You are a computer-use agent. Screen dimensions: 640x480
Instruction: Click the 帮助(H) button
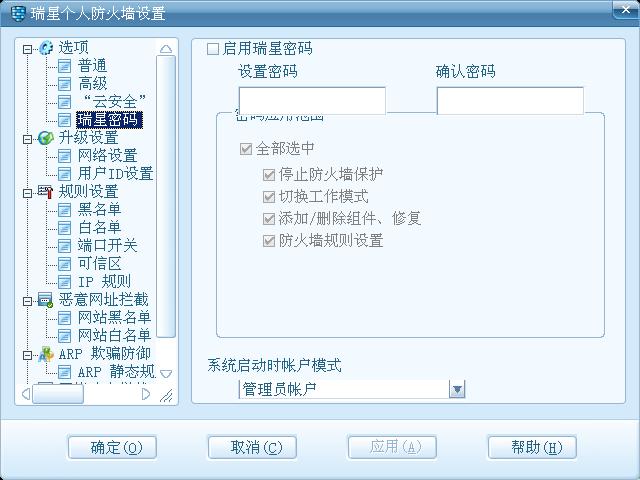[532, 447]
